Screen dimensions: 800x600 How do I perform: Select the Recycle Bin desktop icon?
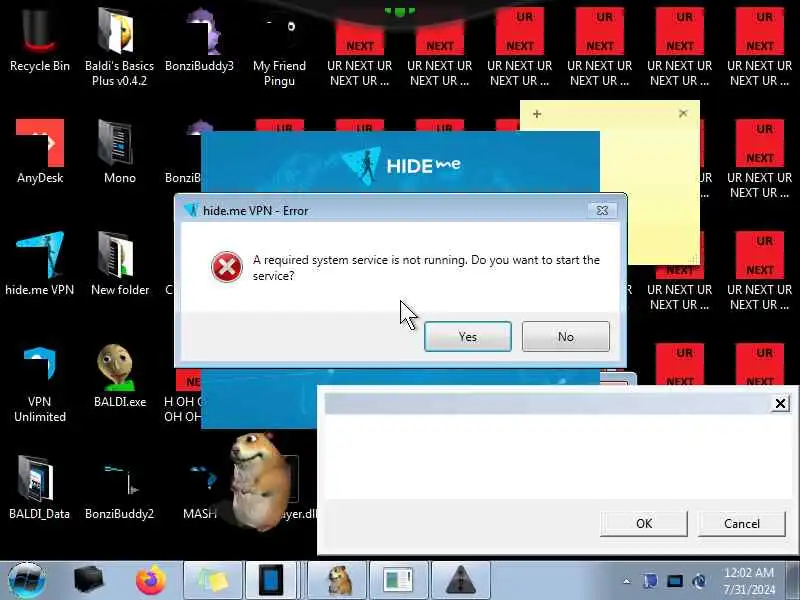pyautogui.click(x=40, y=41)
